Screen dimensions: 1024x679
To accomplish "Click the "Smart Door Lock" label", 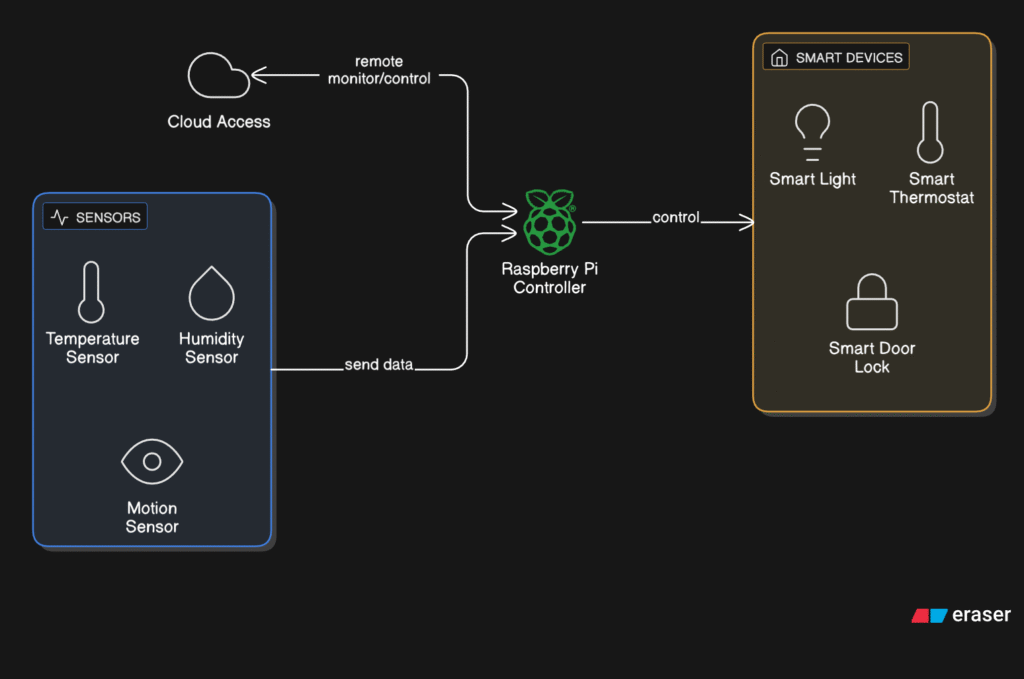I will pyautogui.click(x=872, y=357).
